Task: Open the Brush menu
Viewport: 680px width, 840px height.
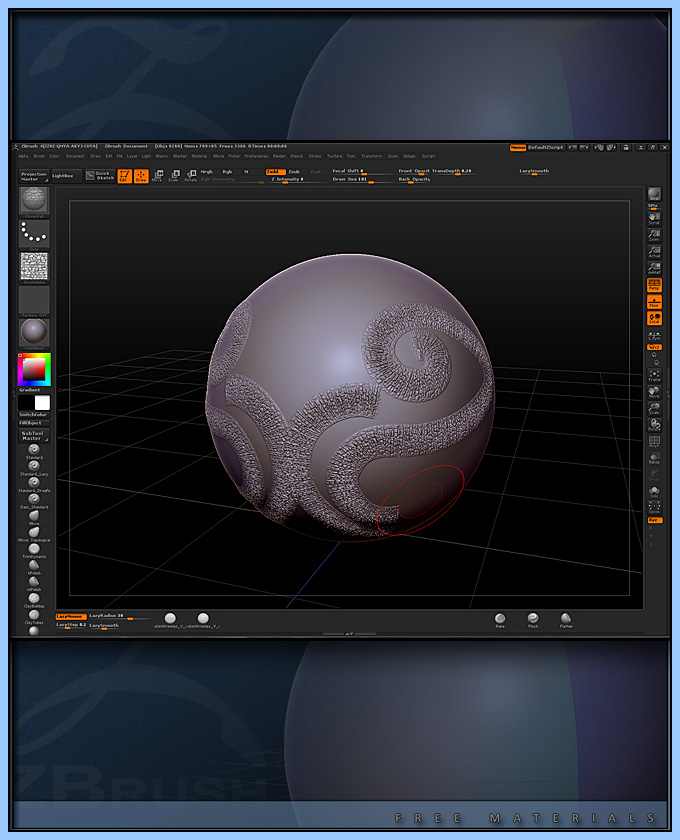Action: [39, 156]
